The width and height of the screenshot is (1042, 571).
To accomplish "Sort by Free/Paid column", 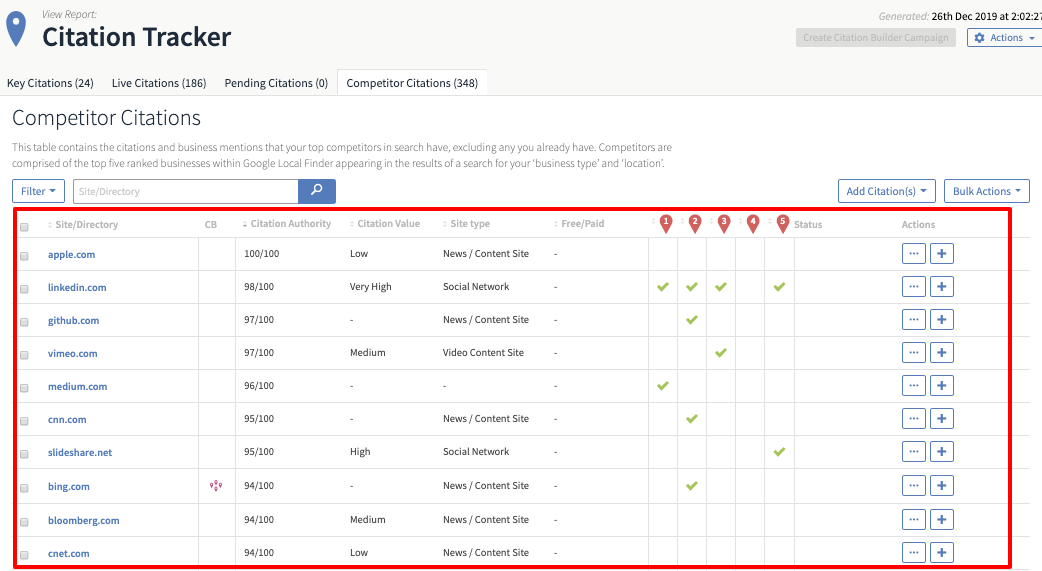I will coord(579,224).
